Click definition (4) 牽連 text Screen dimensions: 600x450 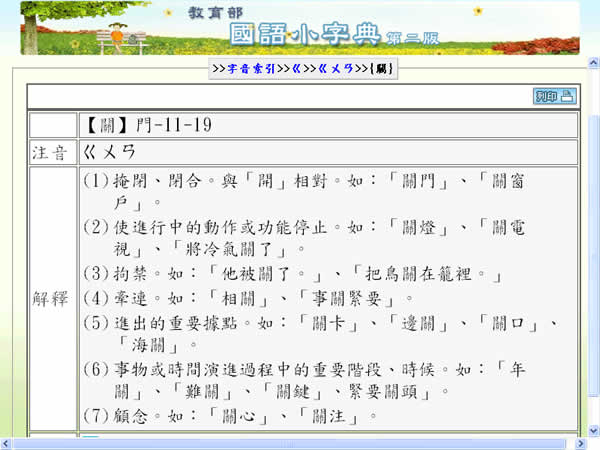pyautogui.click(x=248, y=298)
